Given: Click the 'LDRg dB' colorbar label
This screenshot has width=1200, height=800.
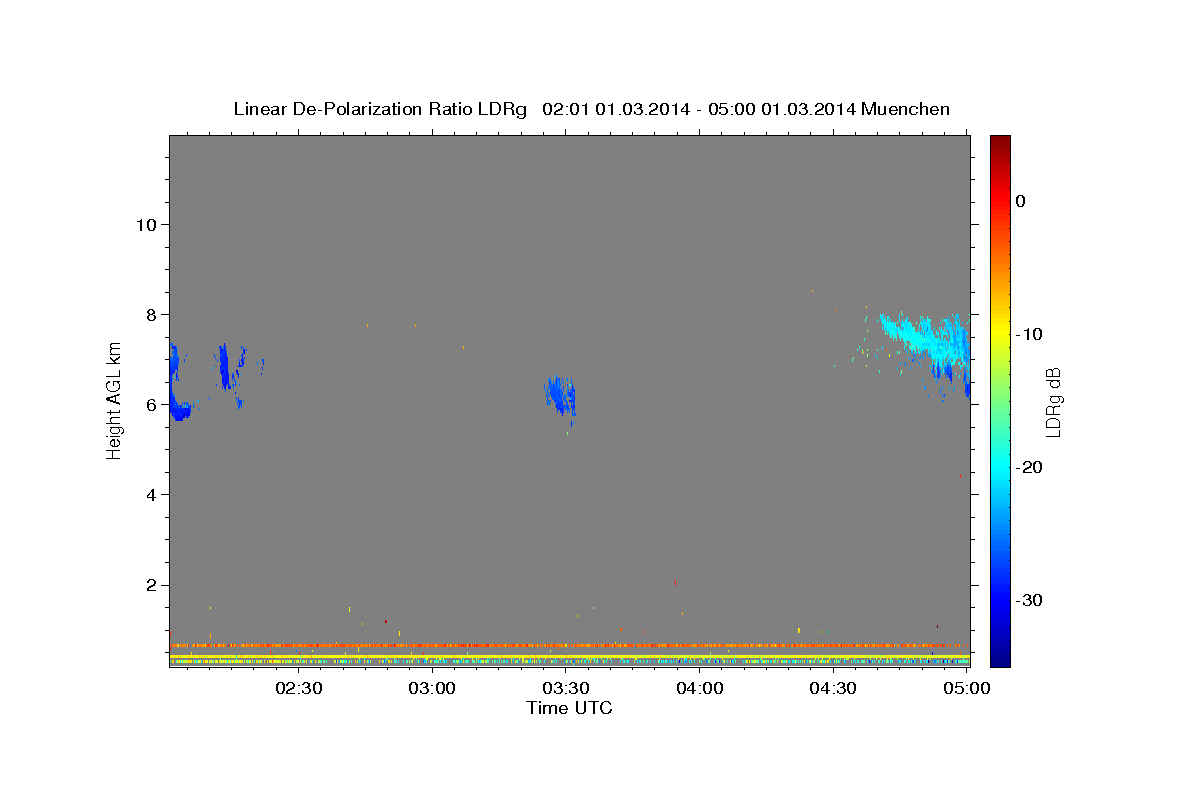Looking at the screenshot, I should 1053,401.
